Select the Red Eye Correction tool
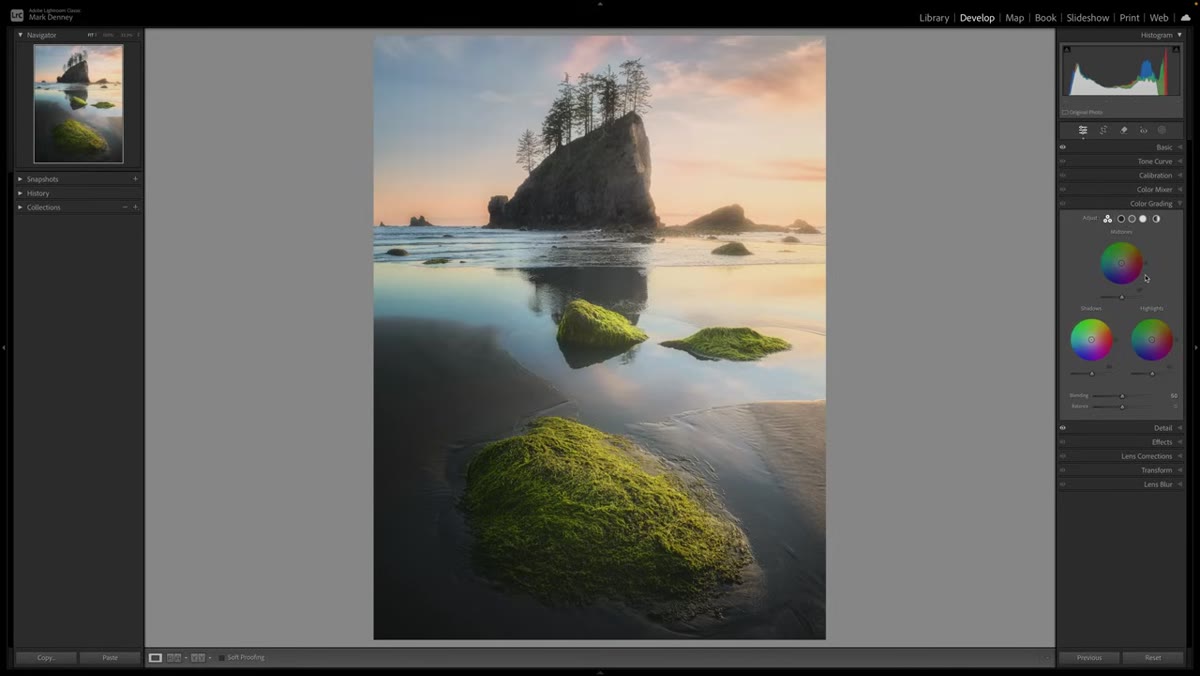The height and width of the screenshot is (676, 1200). pyautogui.click(x=1143, y=130)
